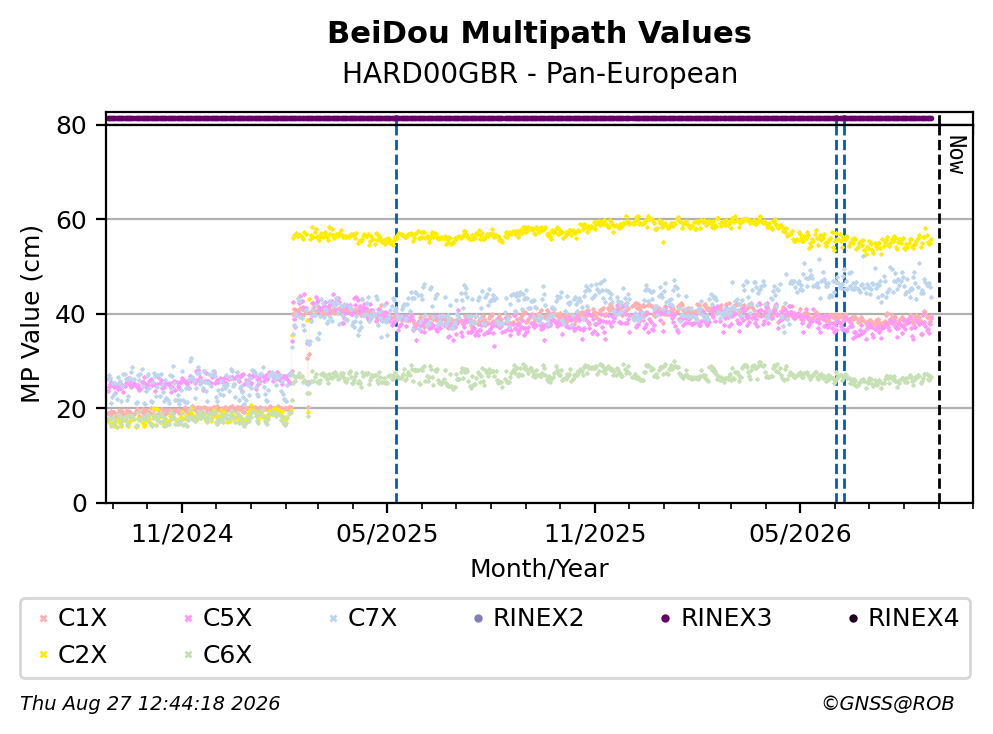Click the C7X light blue legend marker
Image resolution: width=993 pixels, height=734 pixels.
pos(333,618)
